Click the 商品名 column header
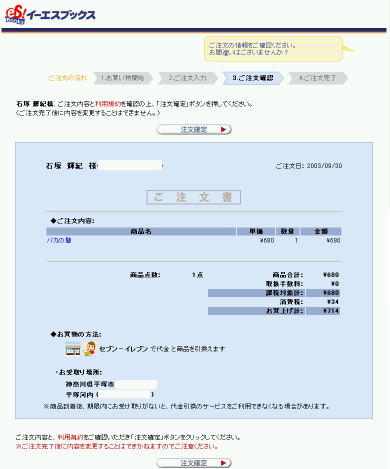Image resolution: width=390 pixels, height=469 pixels. (141, 231)
